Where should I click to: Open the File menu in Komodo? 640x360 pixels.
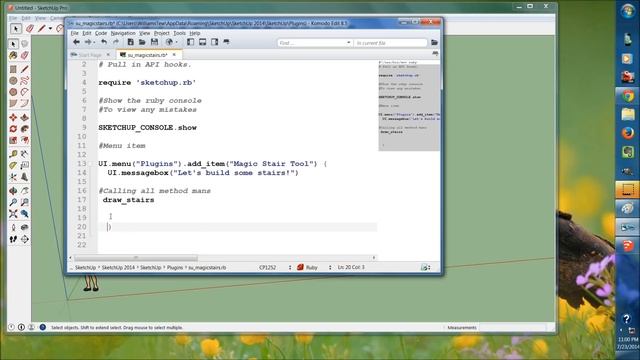74,33
